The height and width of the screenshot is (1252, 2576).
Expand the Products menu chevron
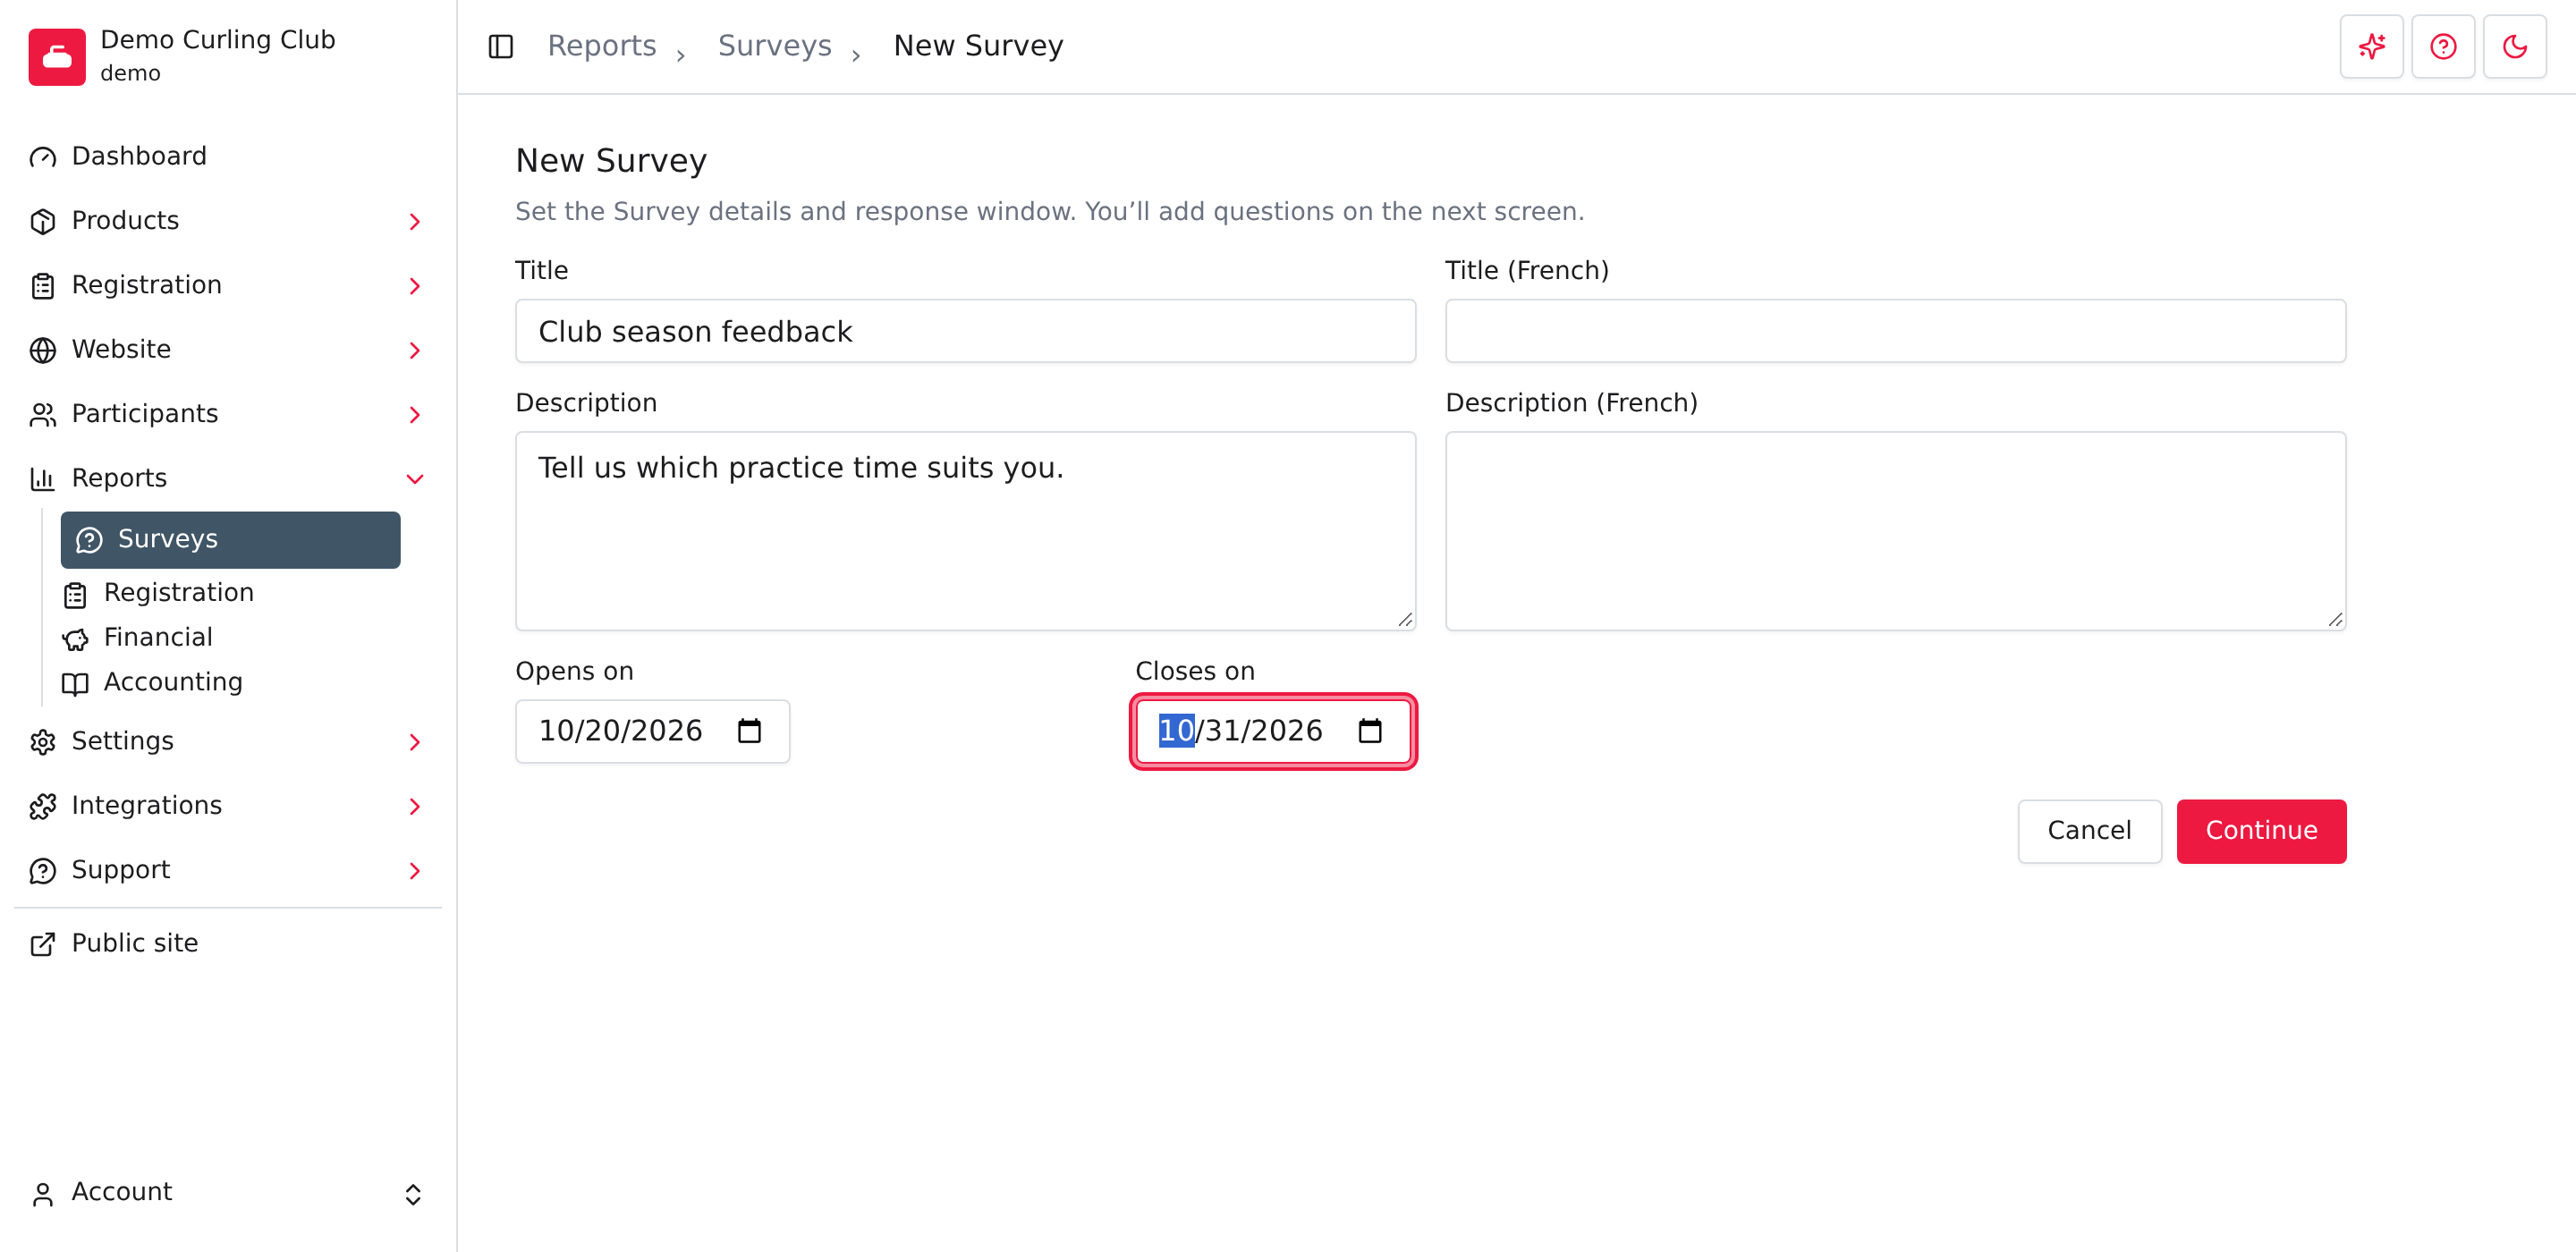414,222
